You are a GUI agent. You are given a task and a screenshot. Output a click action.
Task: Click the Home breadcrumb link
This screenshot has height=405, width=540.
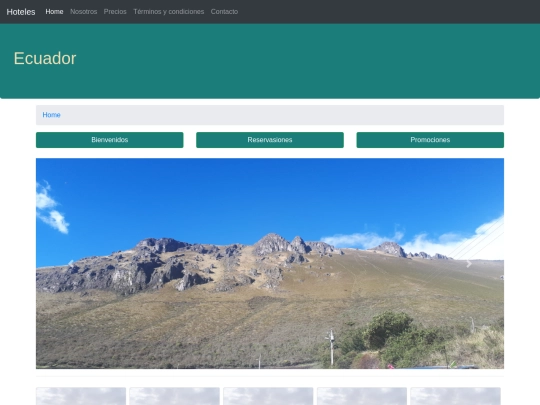tap(51, 115)
